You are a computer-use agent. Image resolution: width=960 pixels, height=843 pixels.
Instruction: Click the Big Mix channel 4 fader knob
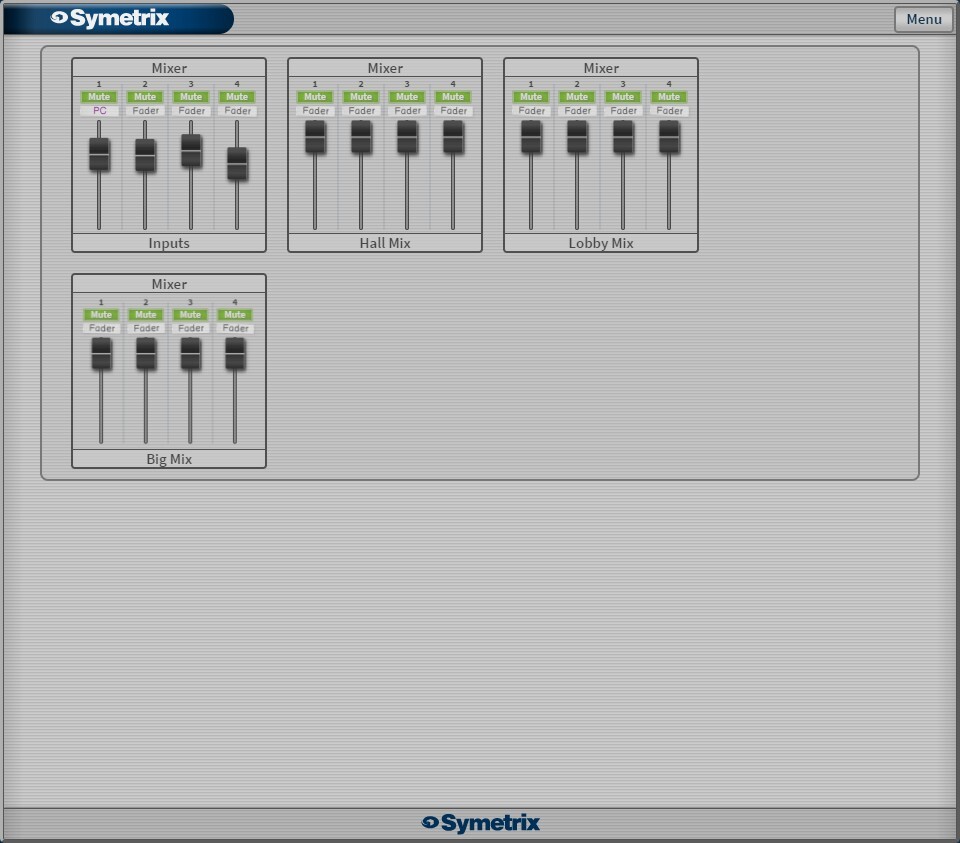[235, 354]
